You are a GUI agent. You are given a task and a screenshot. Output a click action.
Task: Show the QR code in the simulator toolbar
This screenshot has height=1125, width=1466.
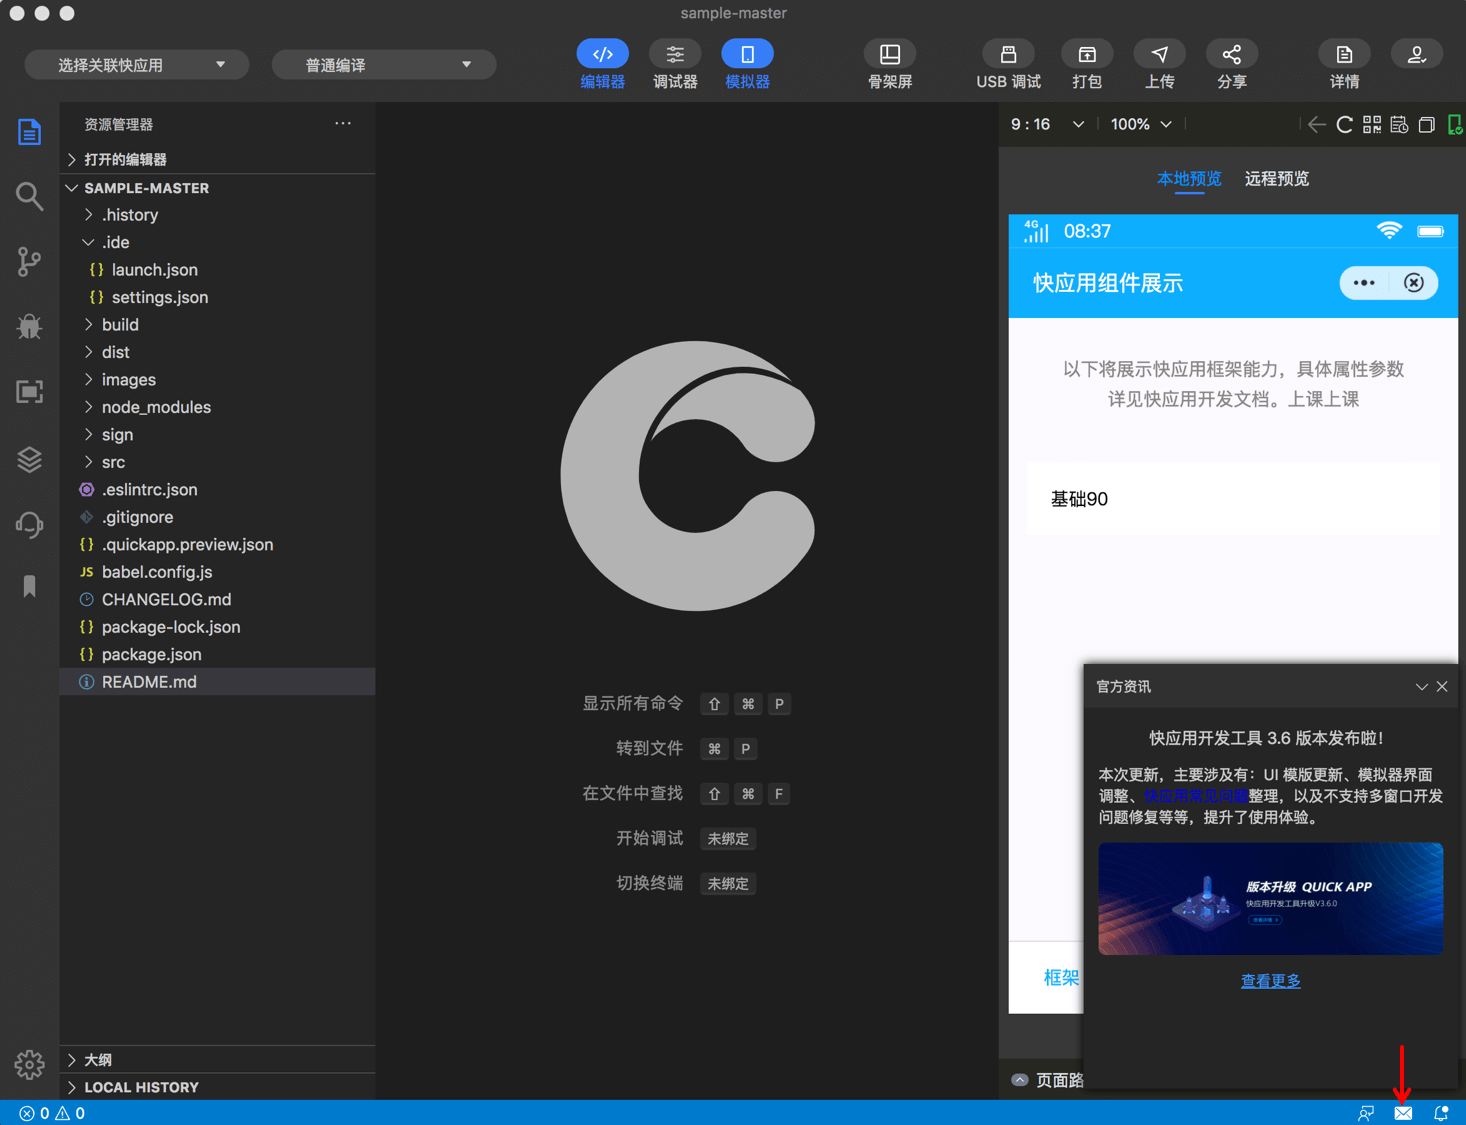(1371, 124)
